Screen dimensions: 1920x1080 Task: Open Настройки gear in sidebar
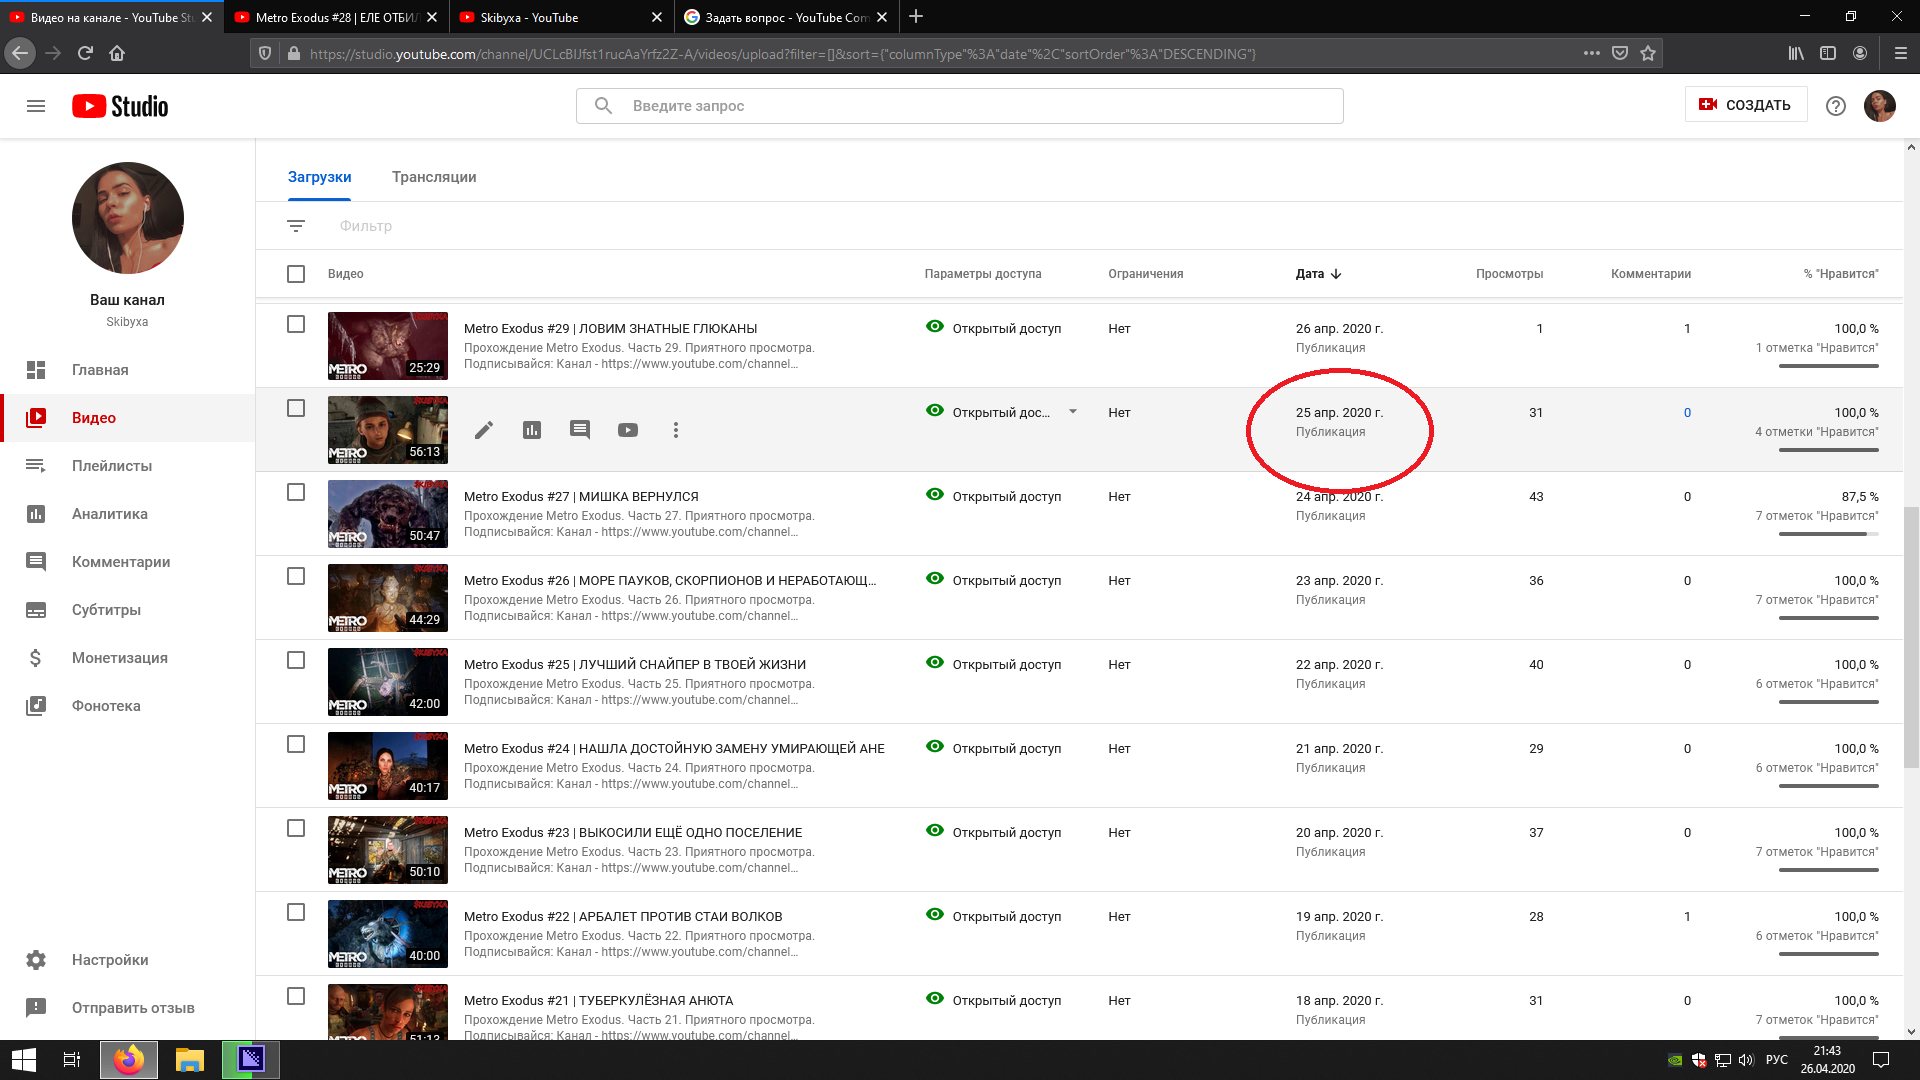click(x=36, y=960)
